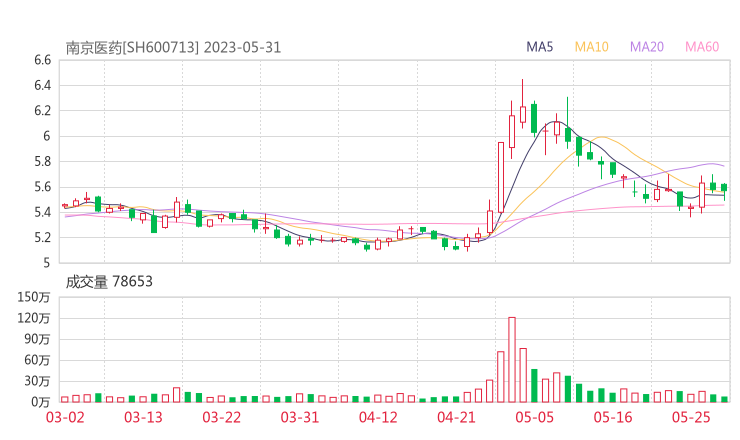
Task: Click the 5.2 price axis label
Action: tap(42, 237)
